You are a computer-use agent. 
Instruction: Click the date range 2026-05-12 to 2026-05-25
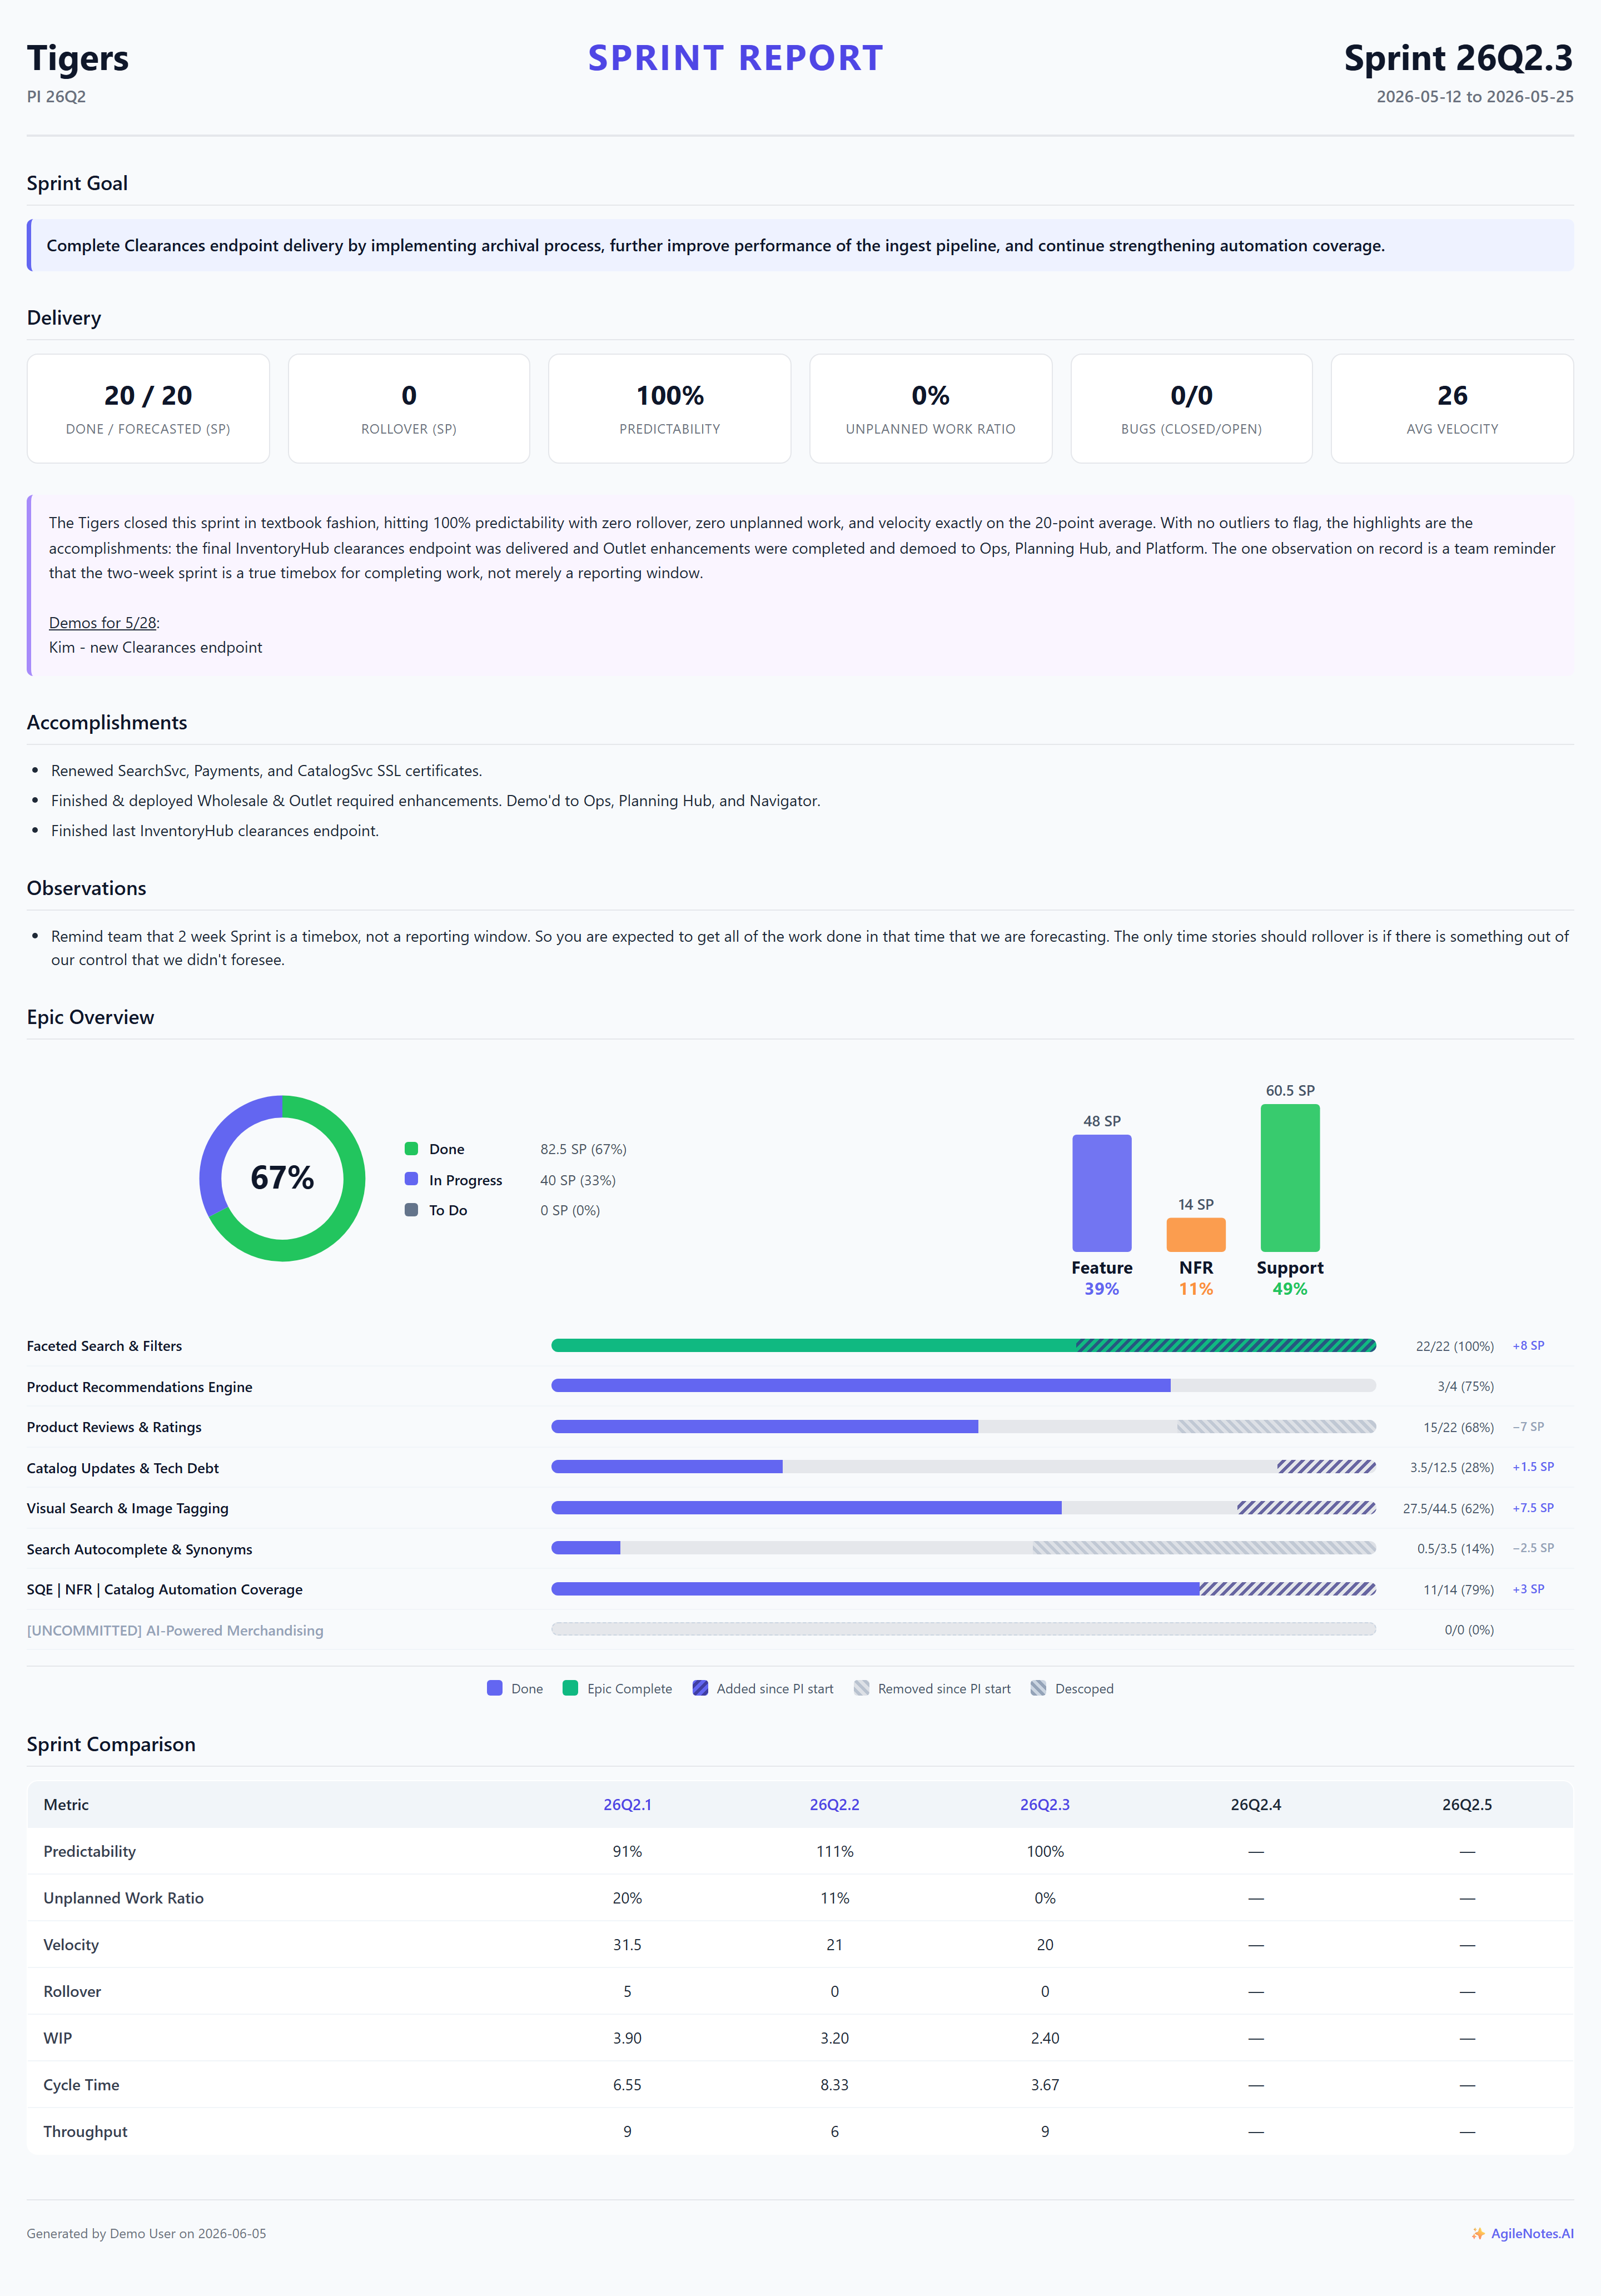[1475, 97]
